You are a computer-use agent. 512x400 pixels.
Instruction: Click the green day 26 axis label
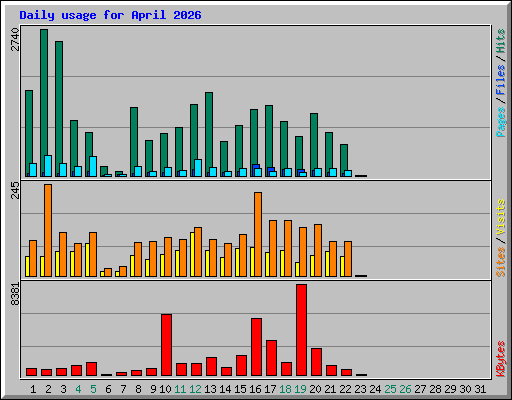tap(405, 389)
